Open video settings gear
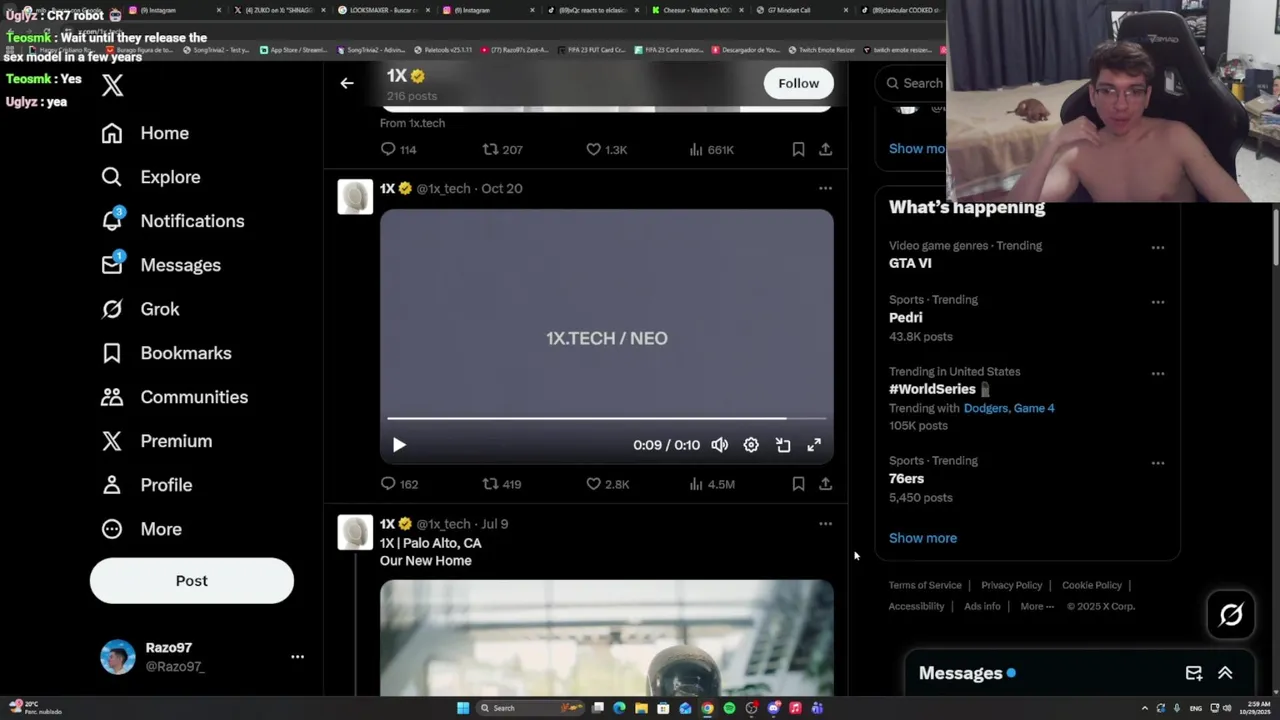 (751, 445)
